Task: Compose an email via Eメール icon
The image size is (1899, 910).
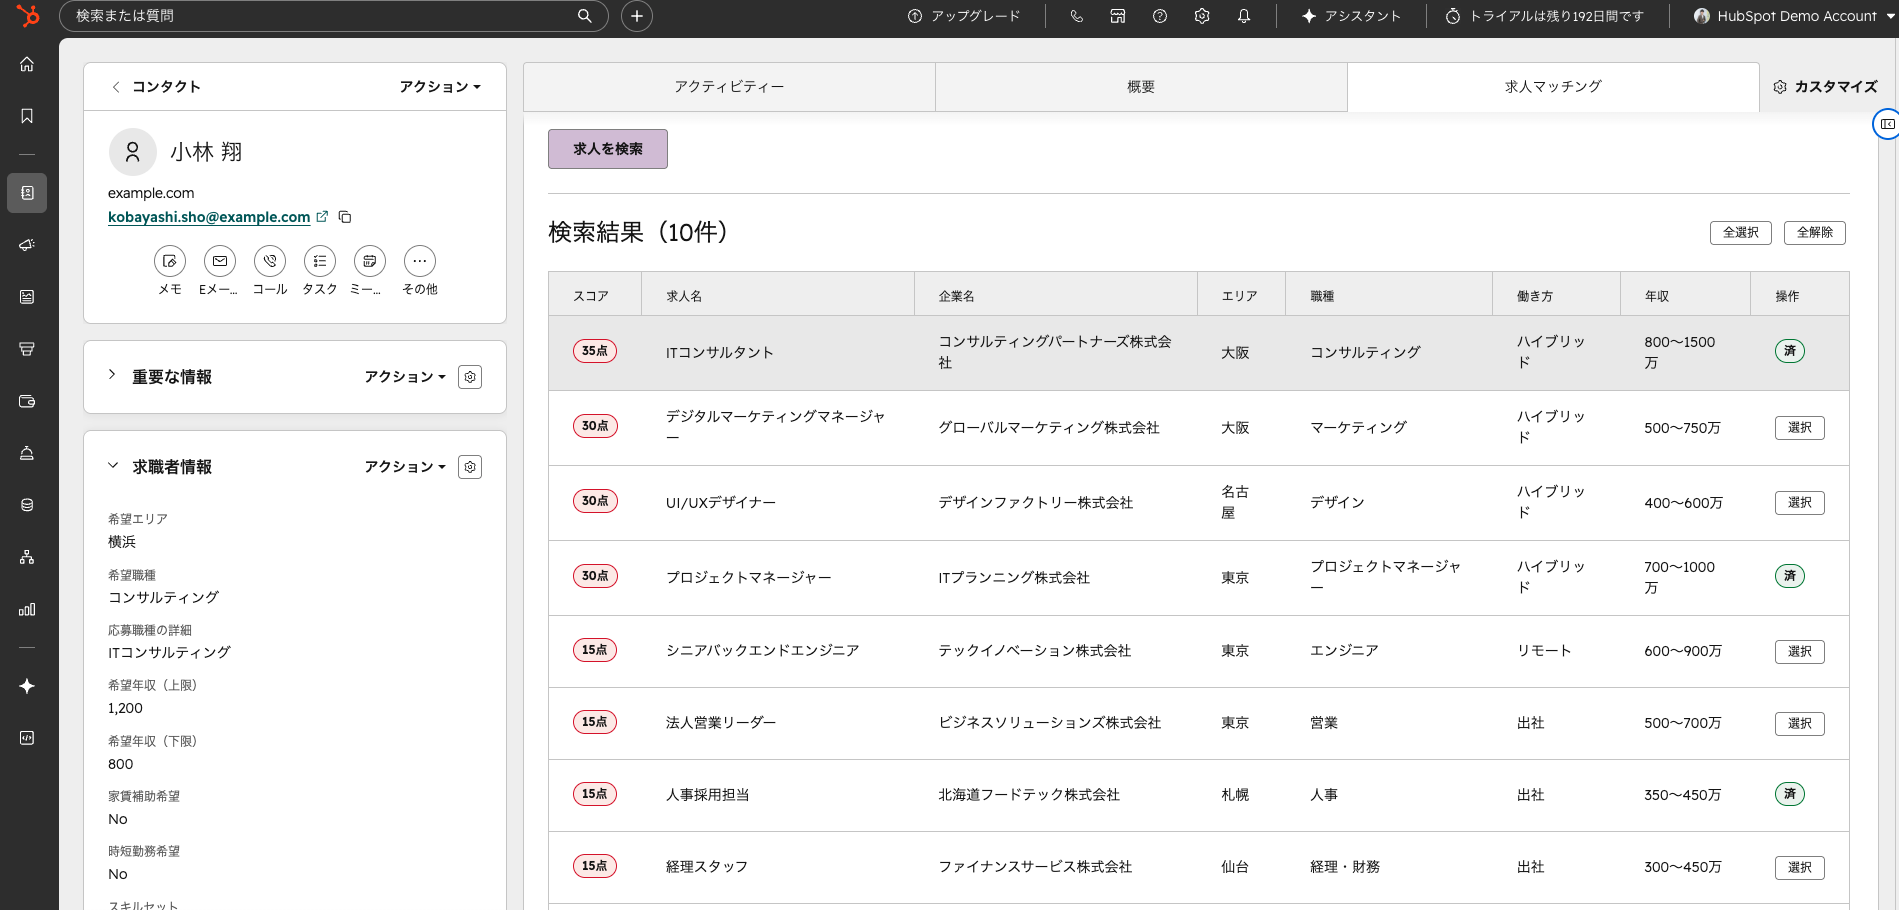Action: (220, 261)
